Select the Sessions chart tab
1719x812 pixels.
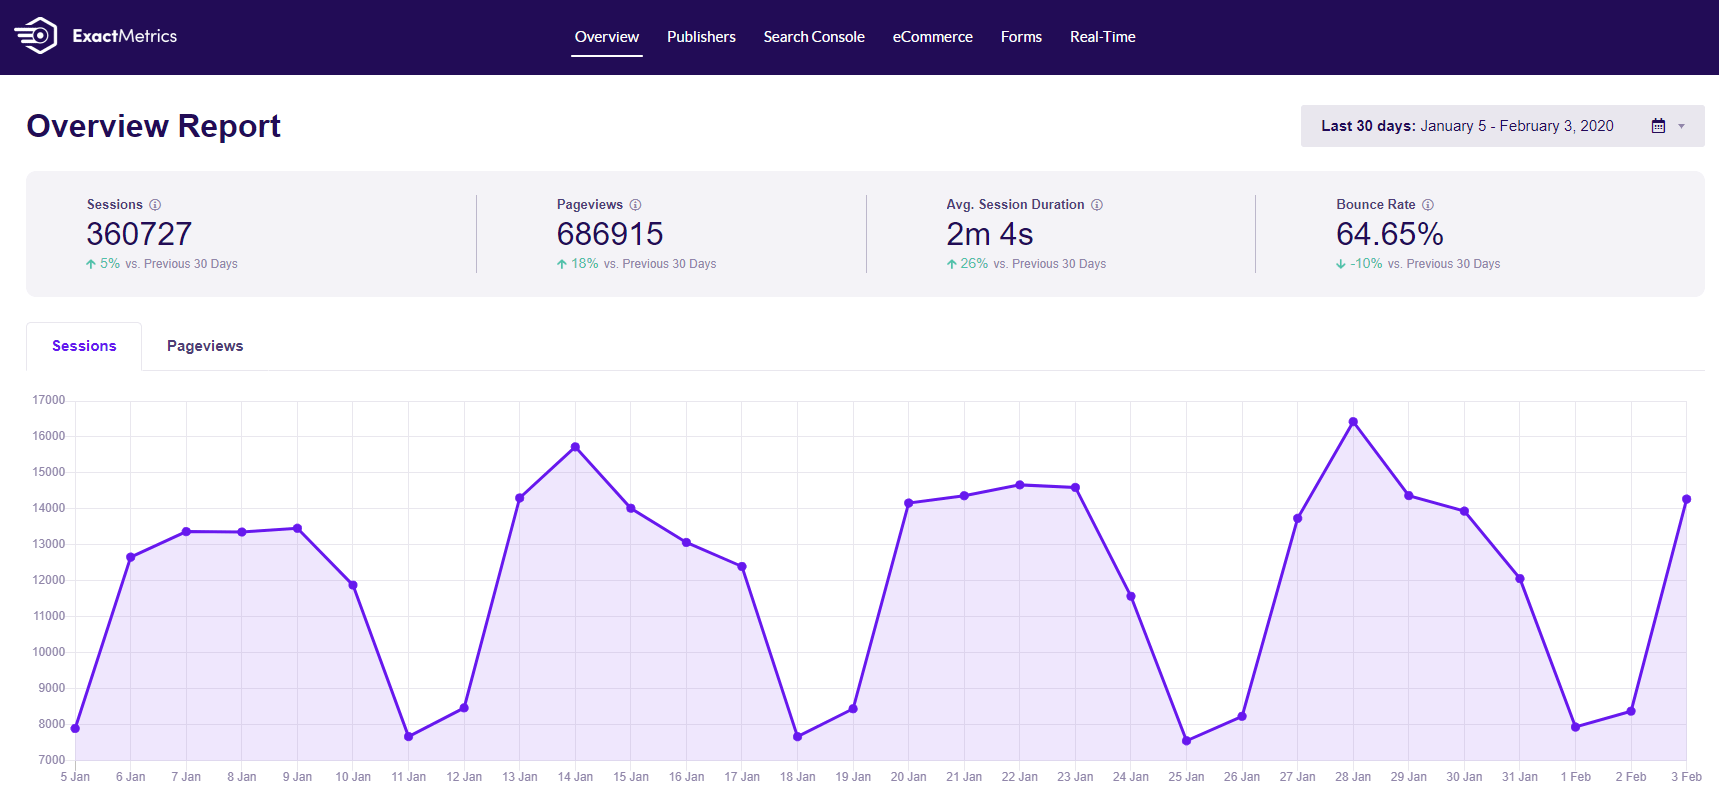pyautogui.click(x=84, y=346)
